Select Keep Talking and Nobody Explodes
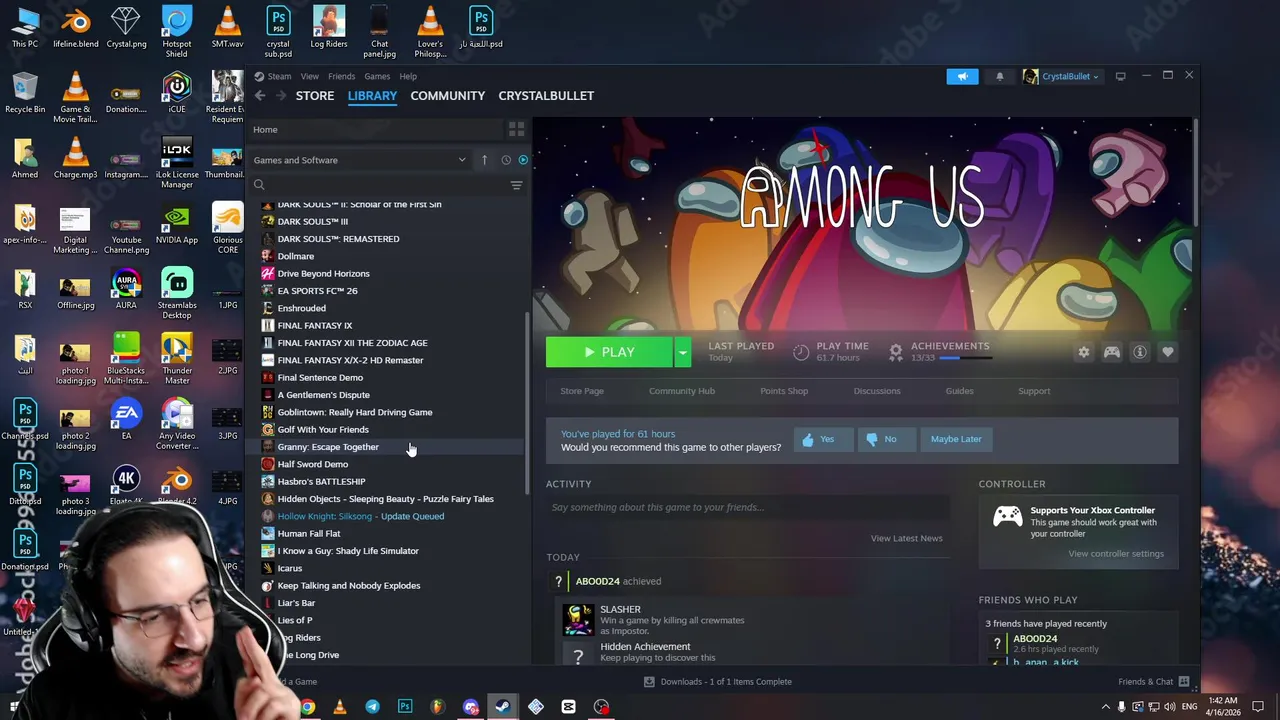The image size is (1280, 720). point(348,586)
